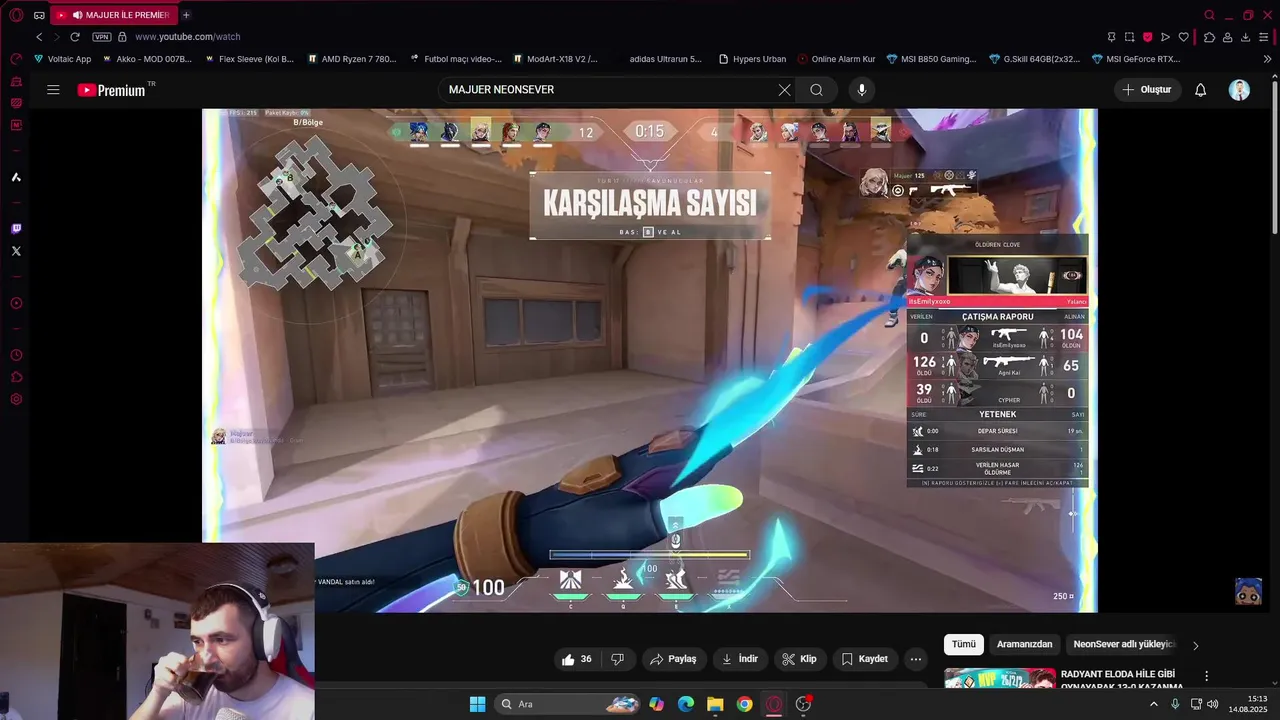Screen dimensions: 1280x720
Task: Open X (Twitter) in Opera sidebar
Action: coord(16,251)
